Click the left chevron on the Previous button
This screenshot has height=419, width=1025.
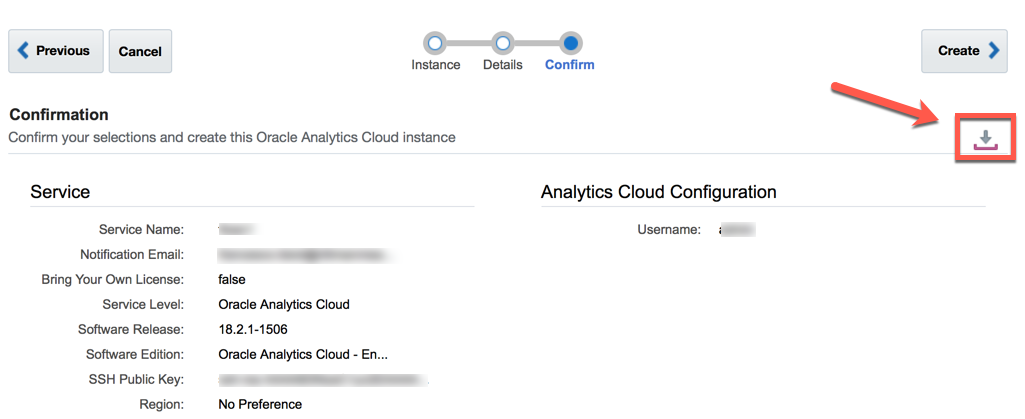[24, 50]
